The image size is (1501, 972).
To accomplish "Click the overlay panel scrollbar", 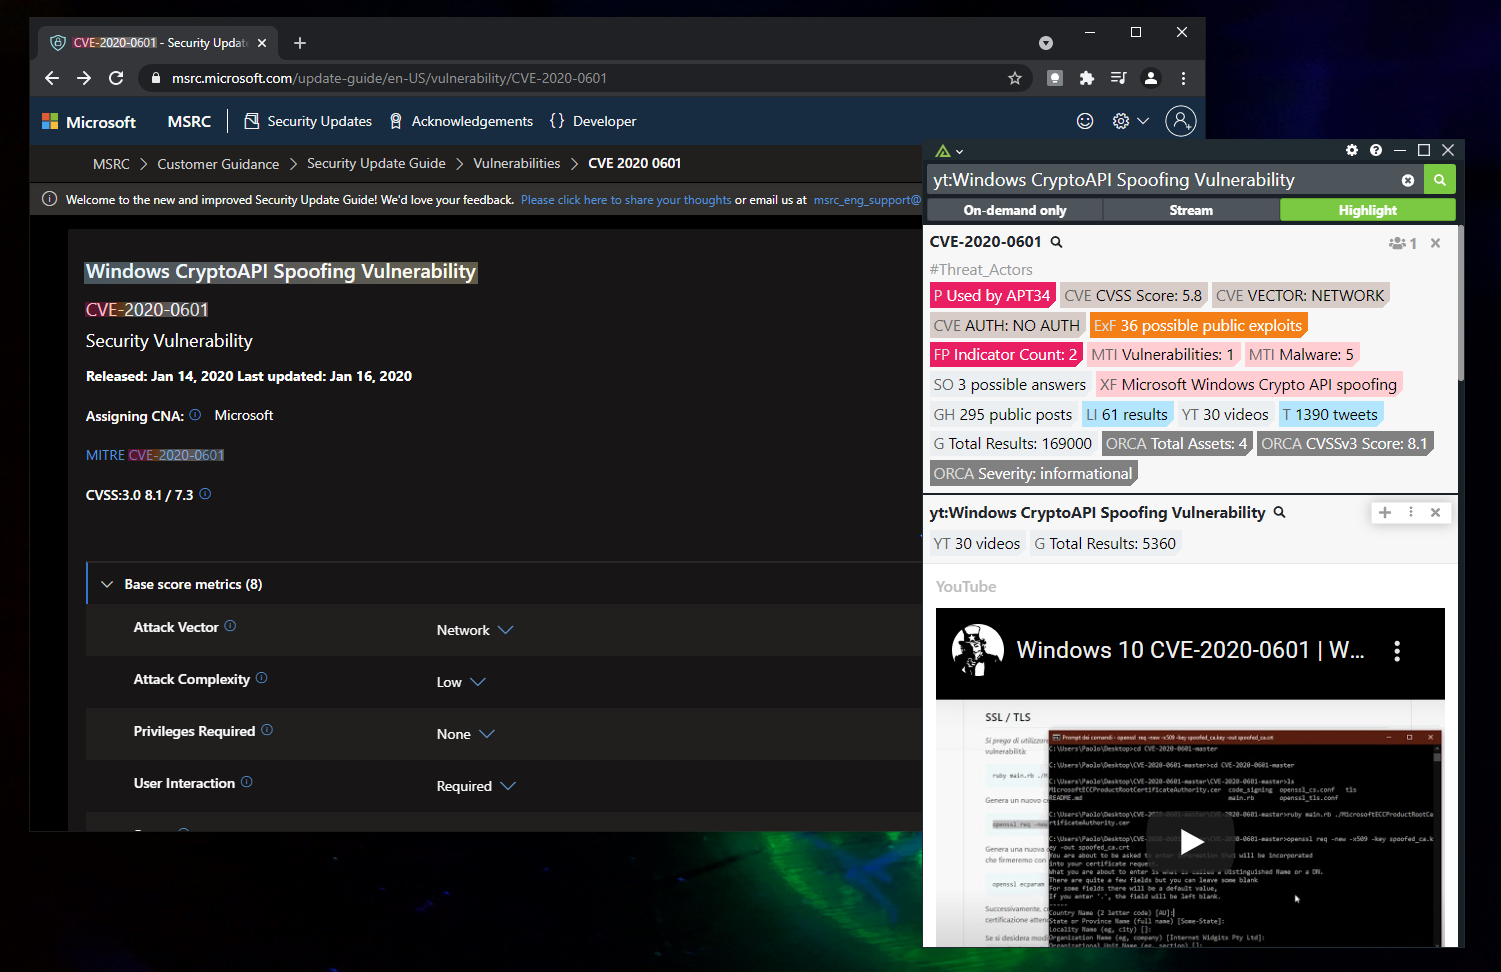I will 1461,303.
